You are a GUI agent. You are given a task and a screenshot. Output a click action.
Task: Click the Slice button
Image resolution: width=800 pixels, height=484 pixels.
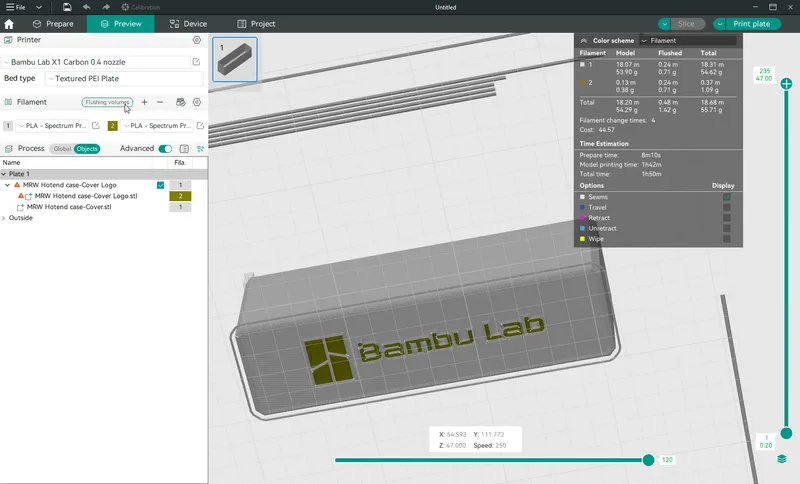[687, 24]
